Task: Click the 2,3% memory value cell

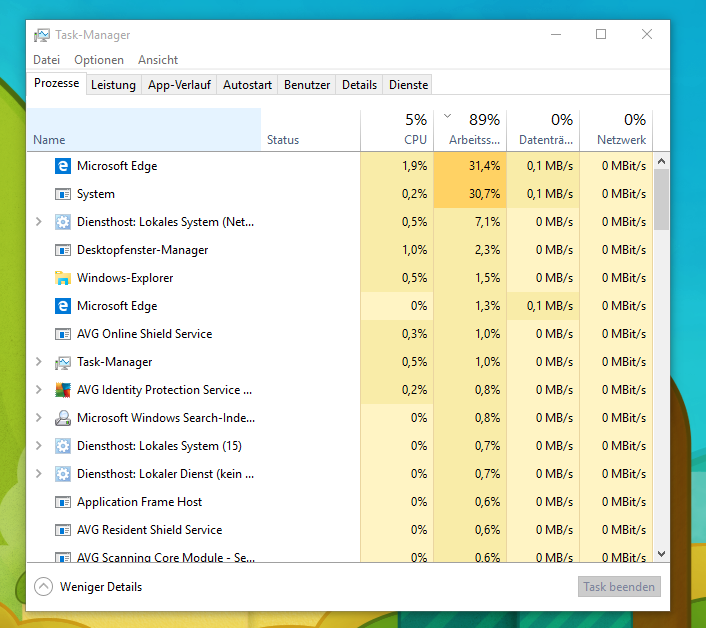Action: [470, 250]
